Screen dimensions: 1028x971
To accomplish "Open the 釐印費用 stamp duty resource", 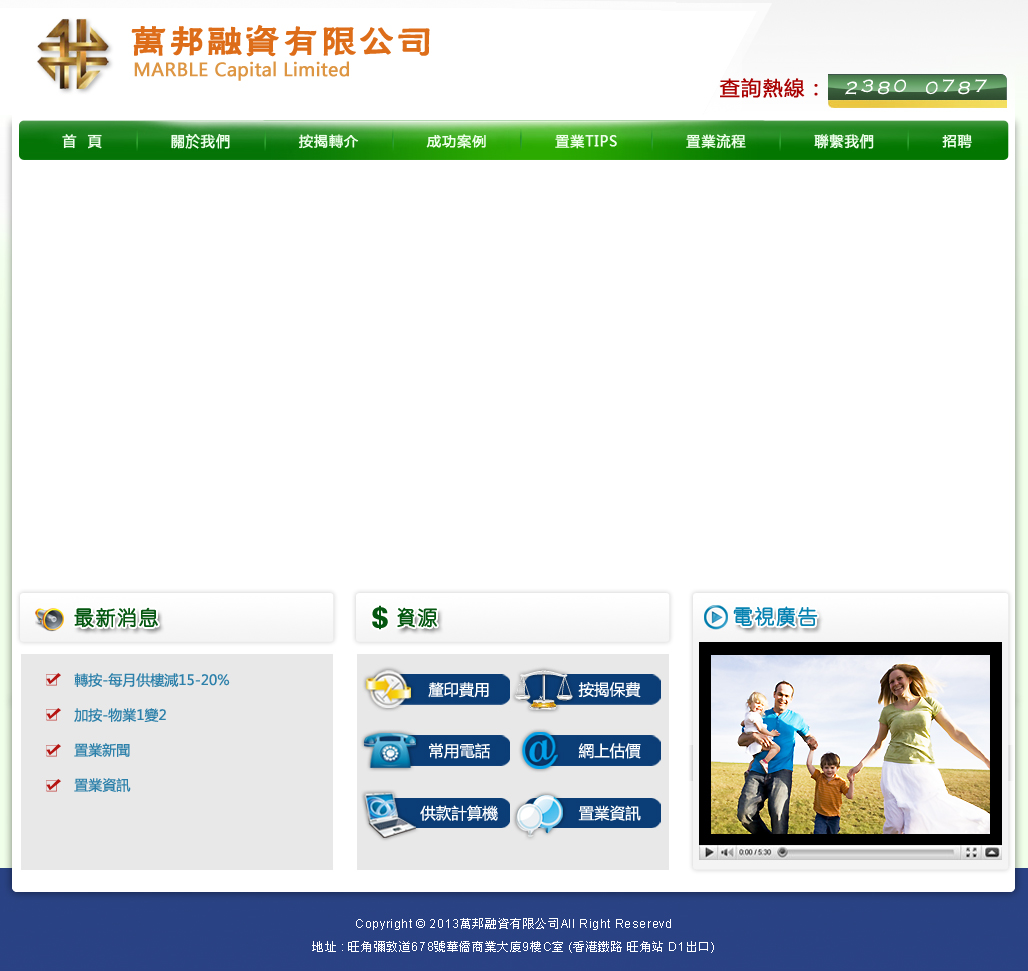I will pyautogui.click(x=437, y=690).
